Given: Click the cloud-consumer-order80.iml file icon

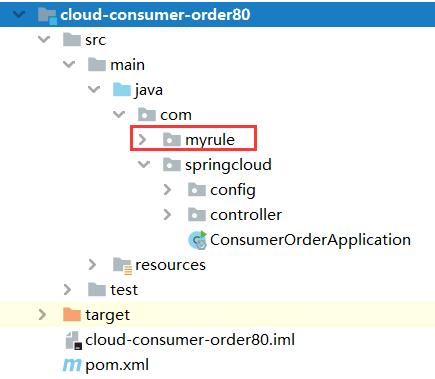Looking at the screenshot, I should tap(73, 340).
